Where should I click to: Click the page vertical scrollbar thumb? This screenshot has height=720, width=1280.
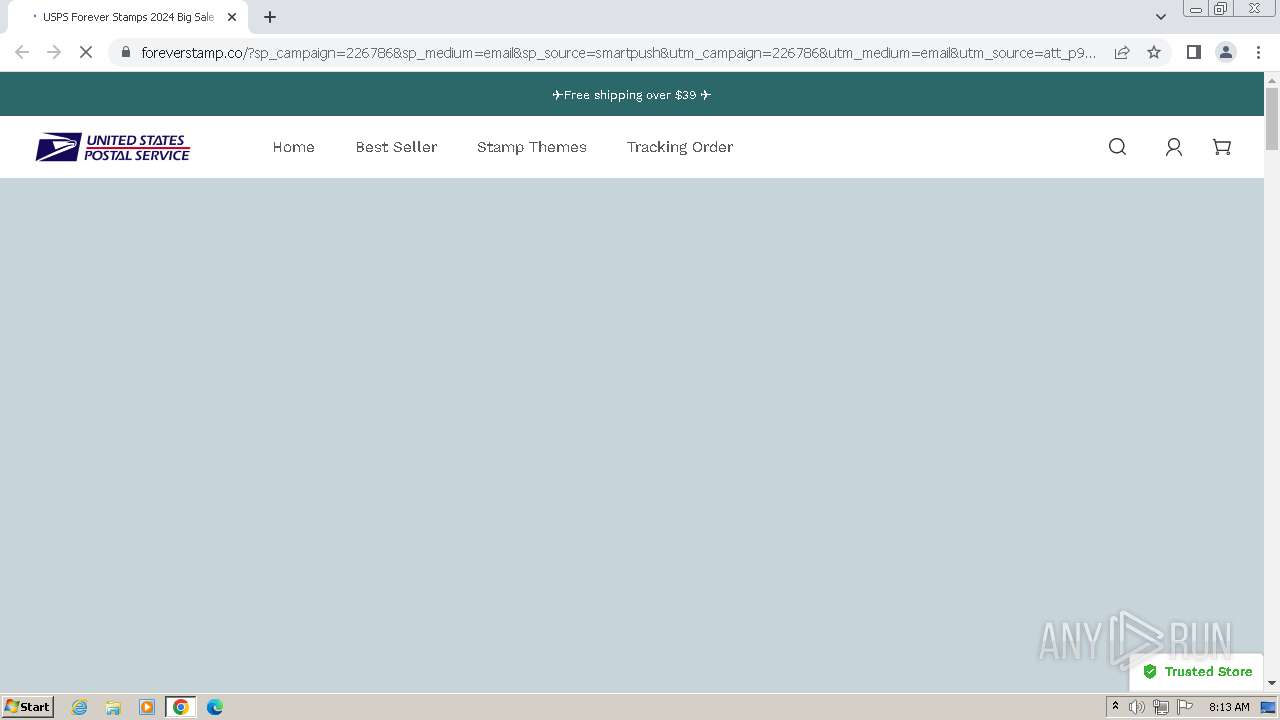click(1272, 119)
